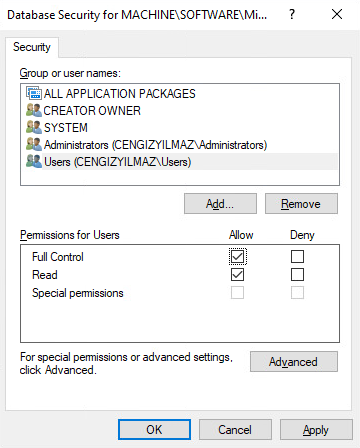The width and height of the screenshot is (360, 448).
Task: Open Advanced security settings
Action: (x=294, y=362)
